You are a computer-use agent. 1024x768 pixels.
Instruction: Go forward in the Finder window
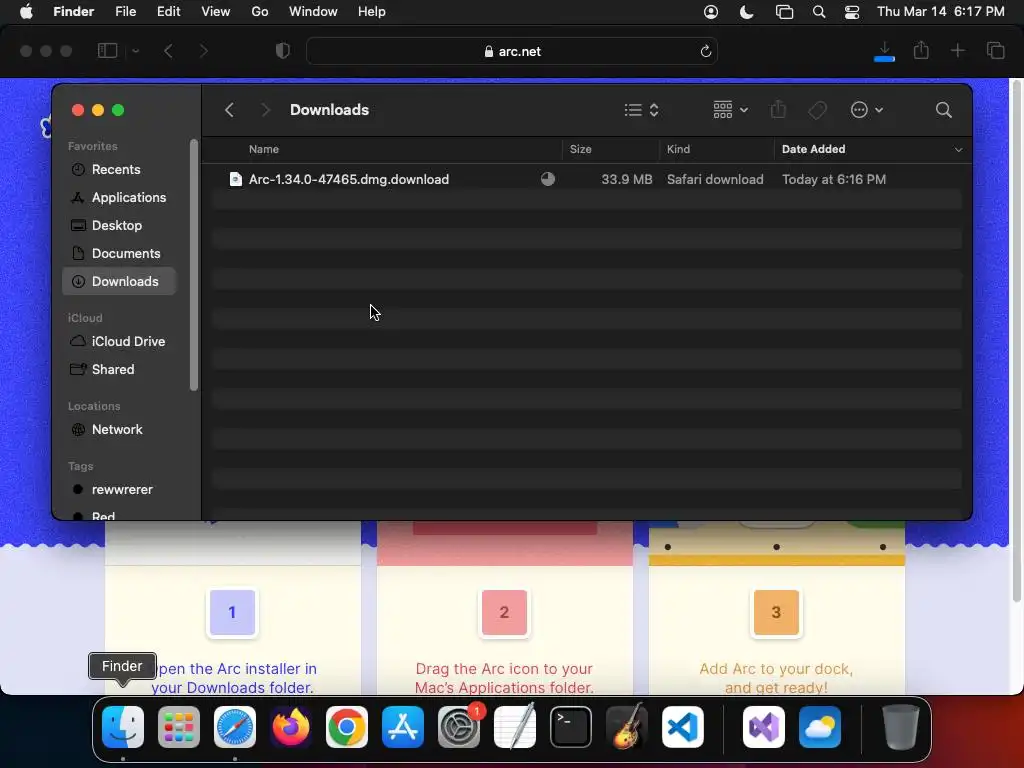click(265, 110)
